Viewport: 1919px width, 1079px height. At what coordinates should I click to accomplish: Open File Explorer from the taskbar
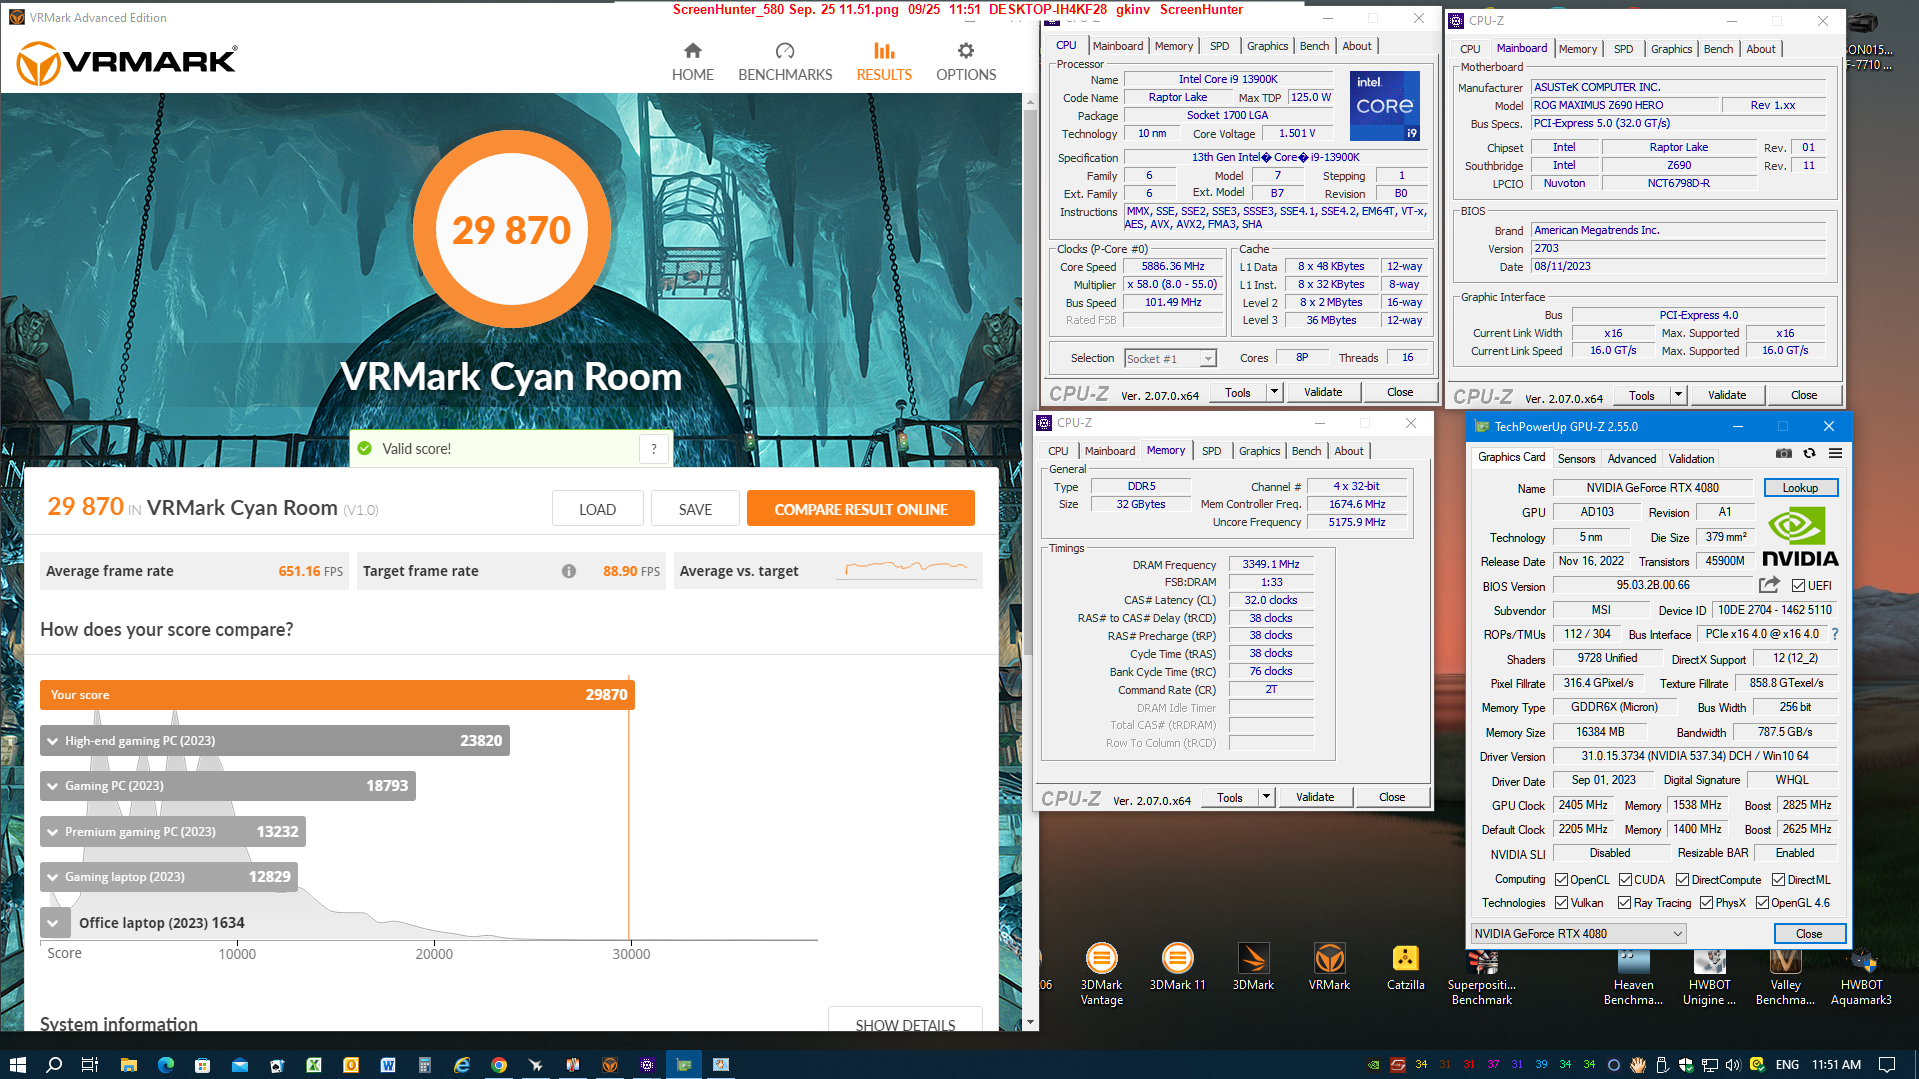tap(128, 1064)
